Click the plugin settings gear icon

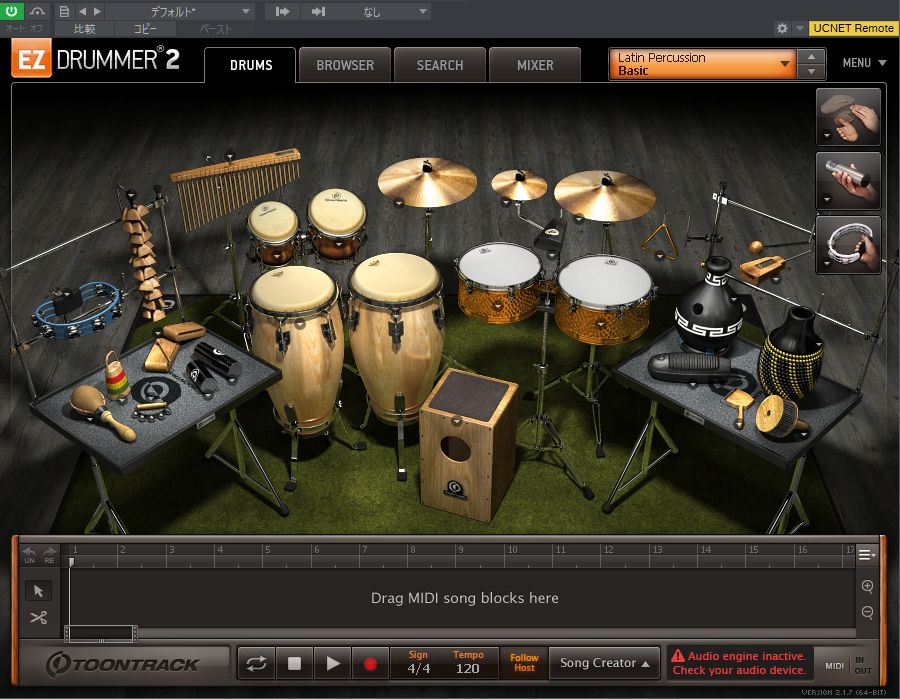782,28
